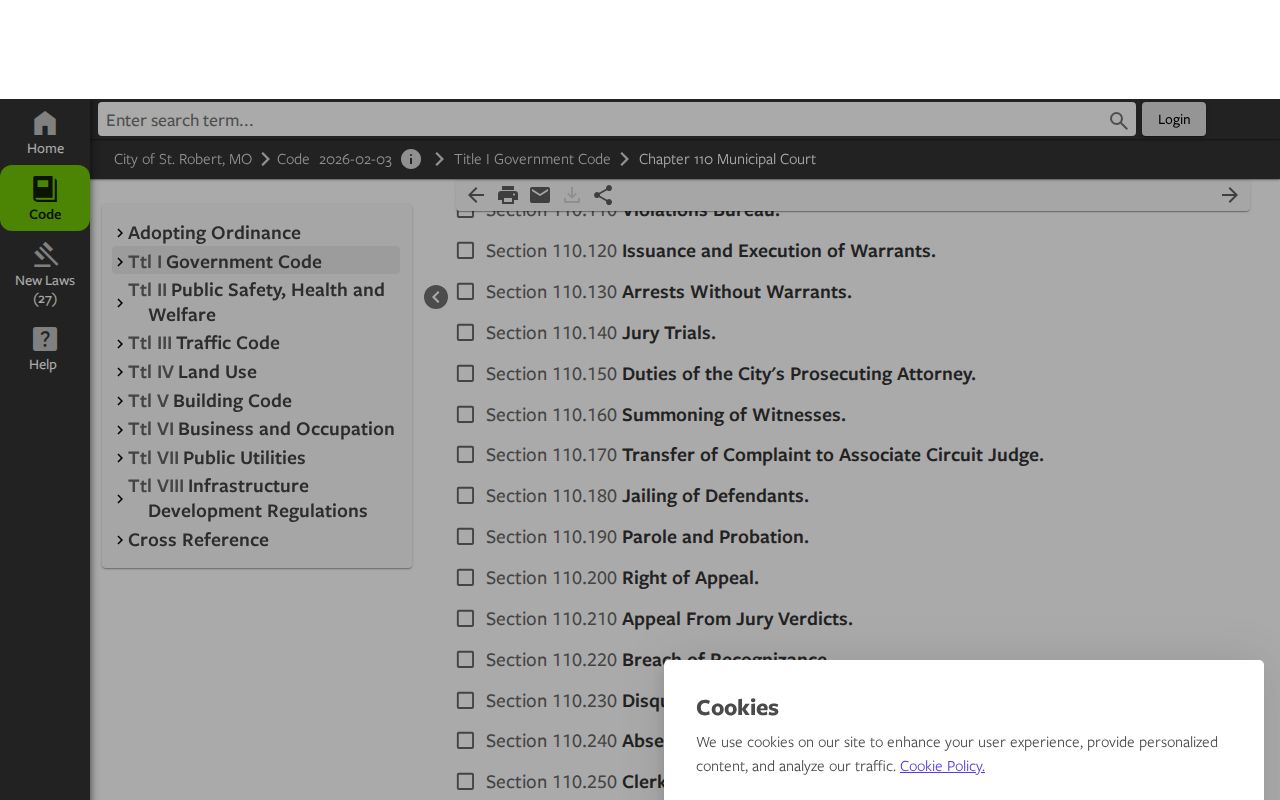This screenshot has height=800, width=1280.
Task: Tick checkbox for Section 110.180 Jailing of Defendants
Action: (x=465, y=495)
